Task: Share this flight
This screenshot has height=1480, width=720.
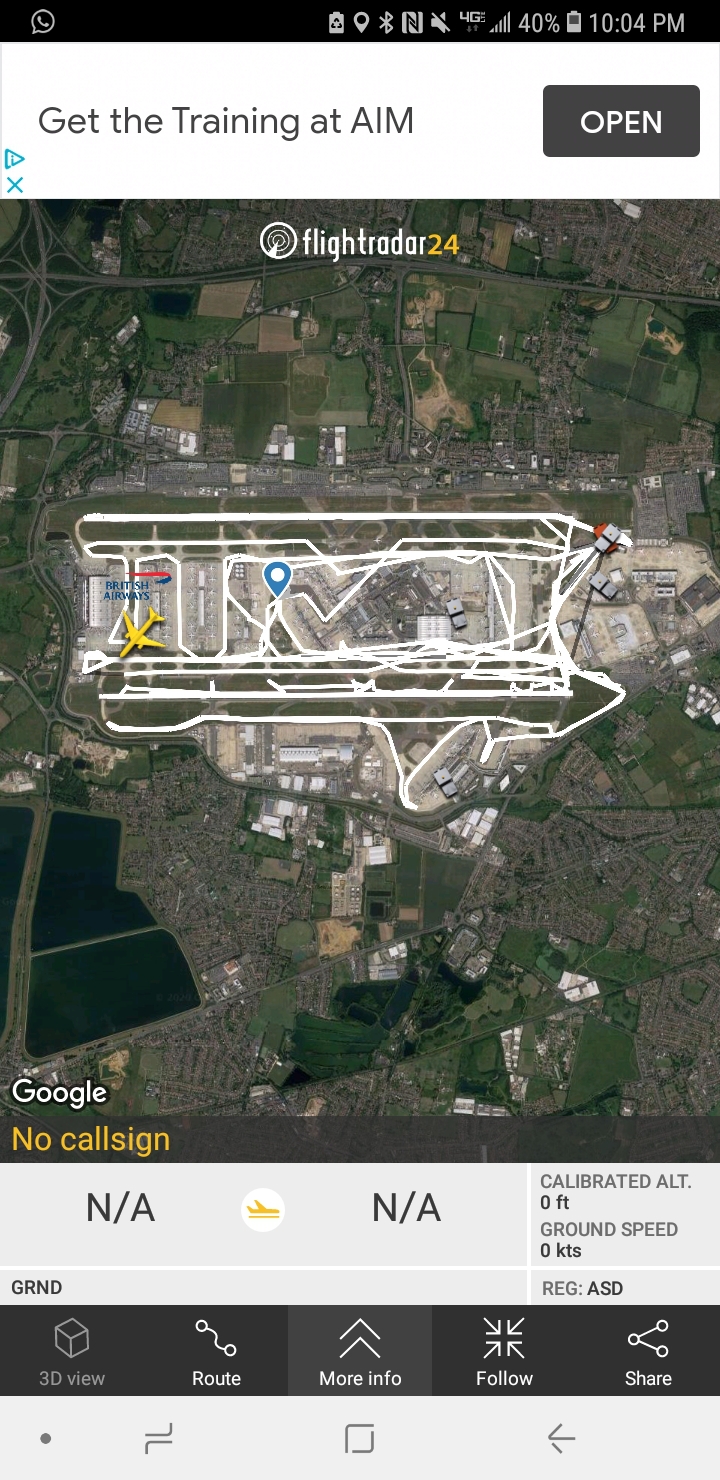Action: tap(648, 1350)
